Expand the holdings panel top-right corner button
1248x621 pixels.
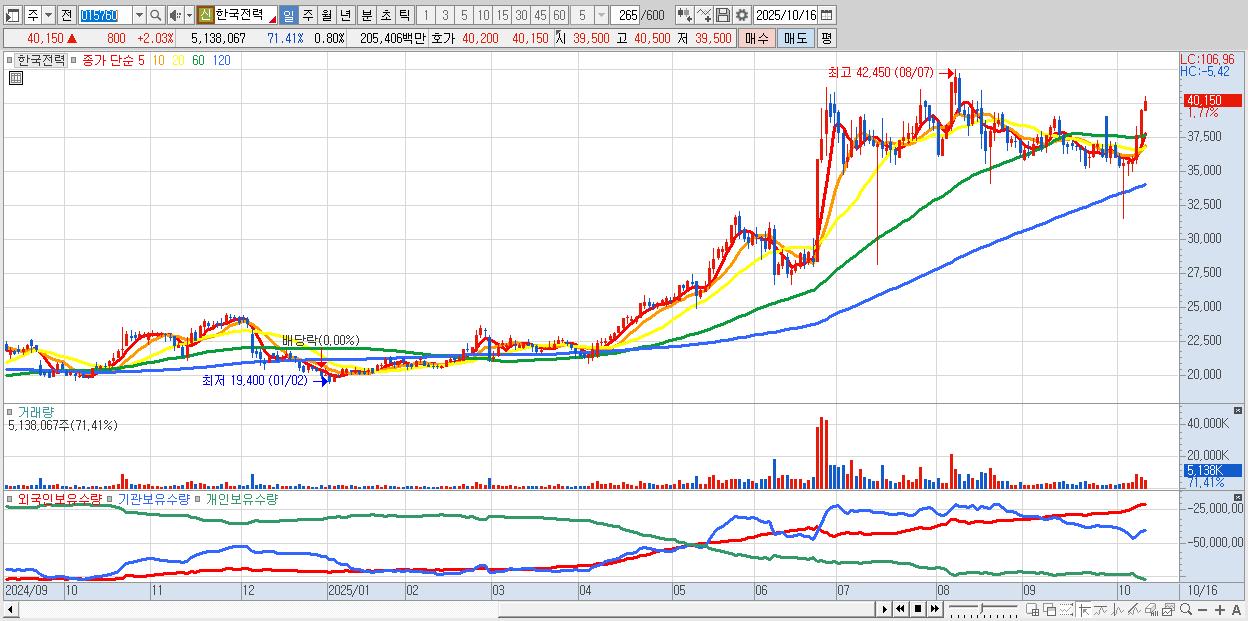click(x=1239, y=498)
